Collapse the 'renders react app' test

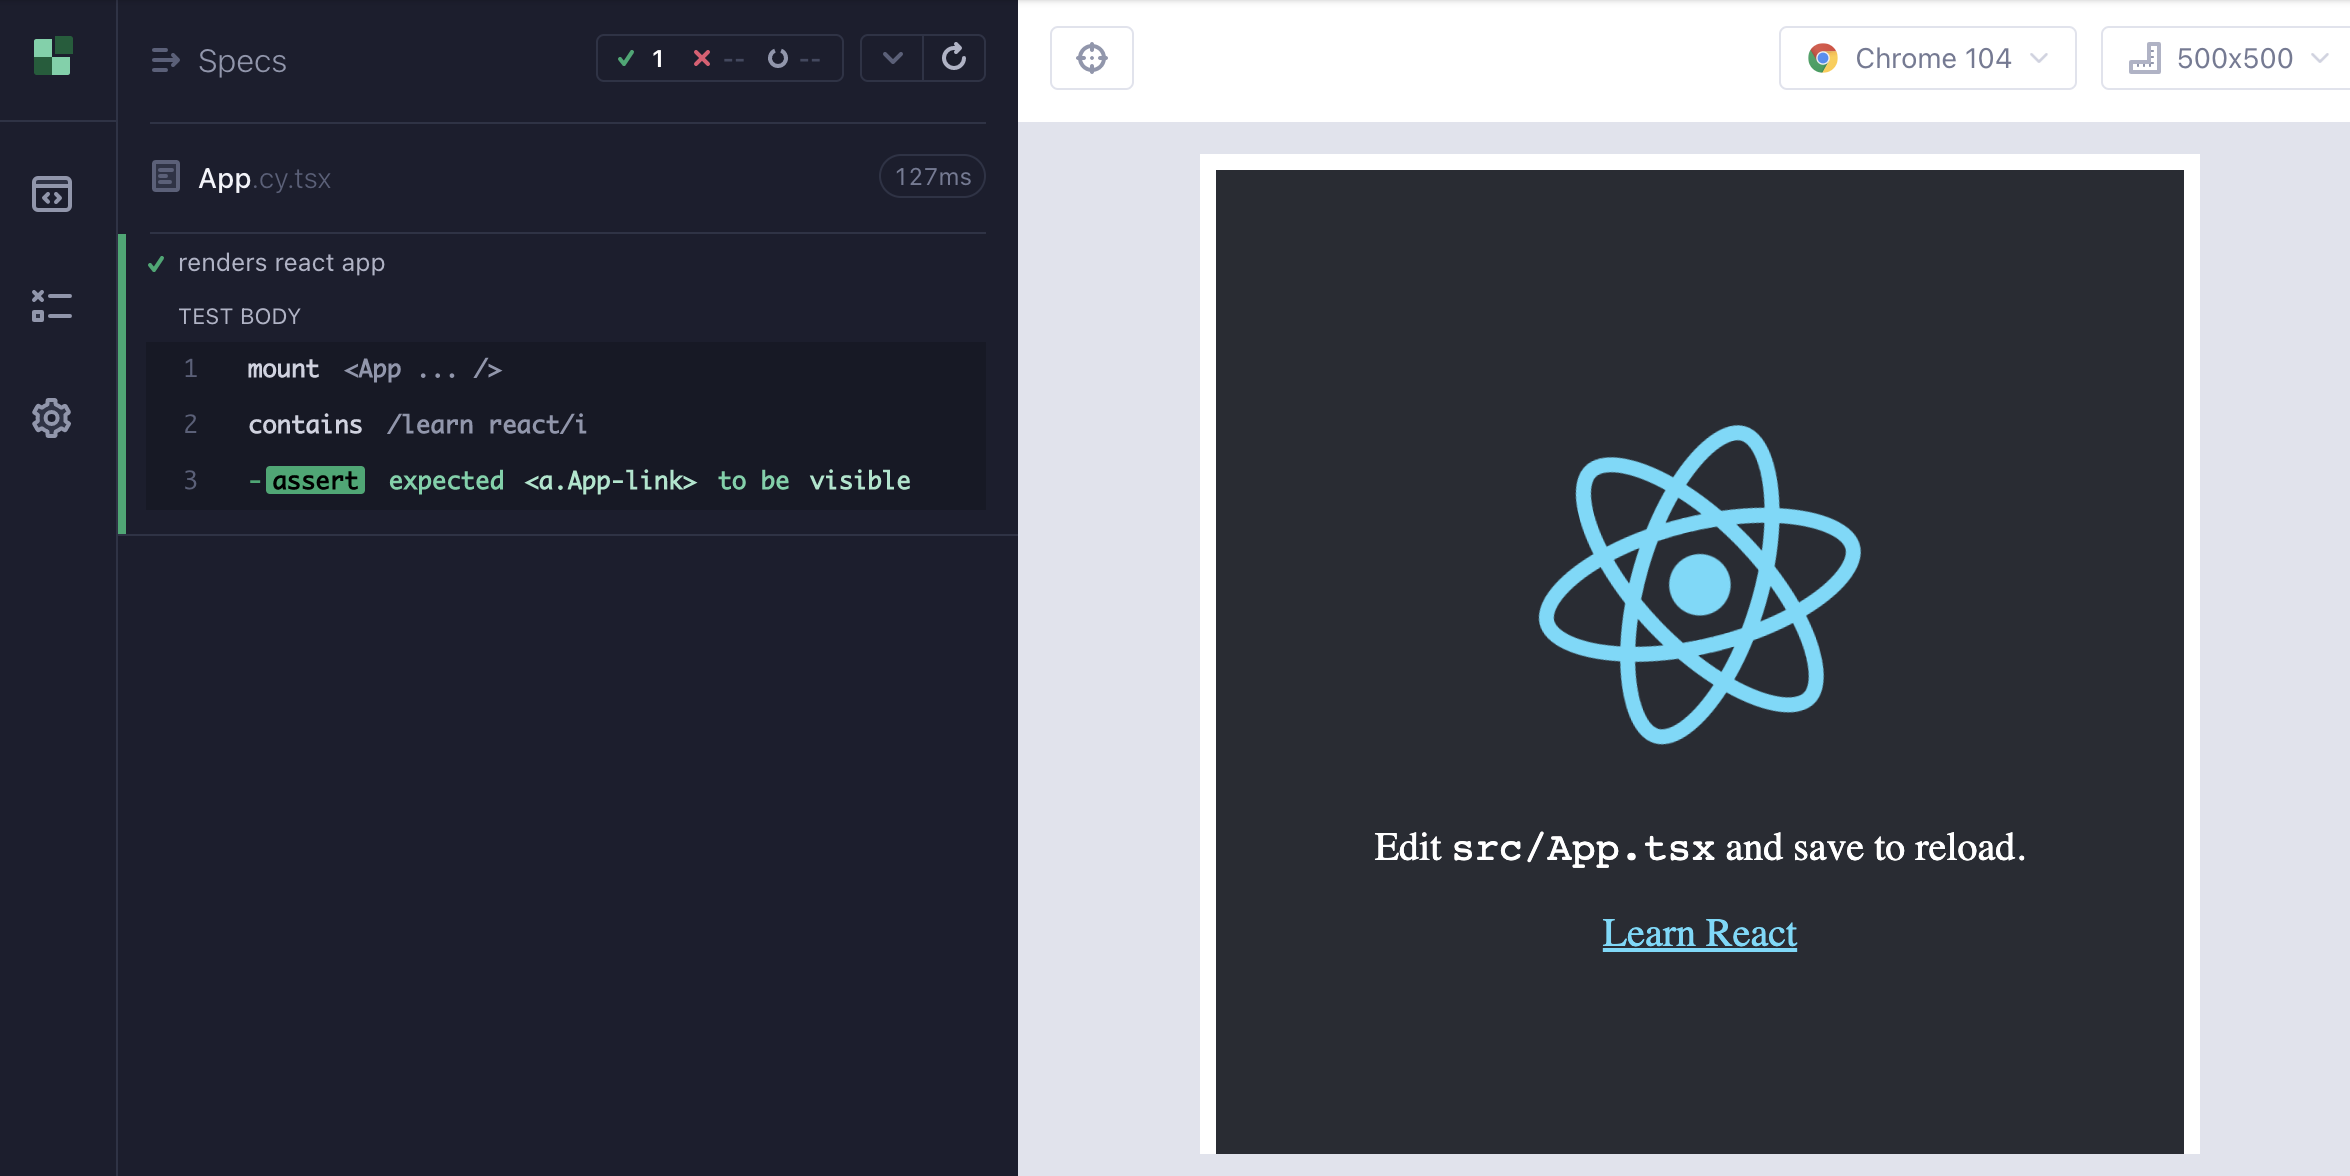280,262
